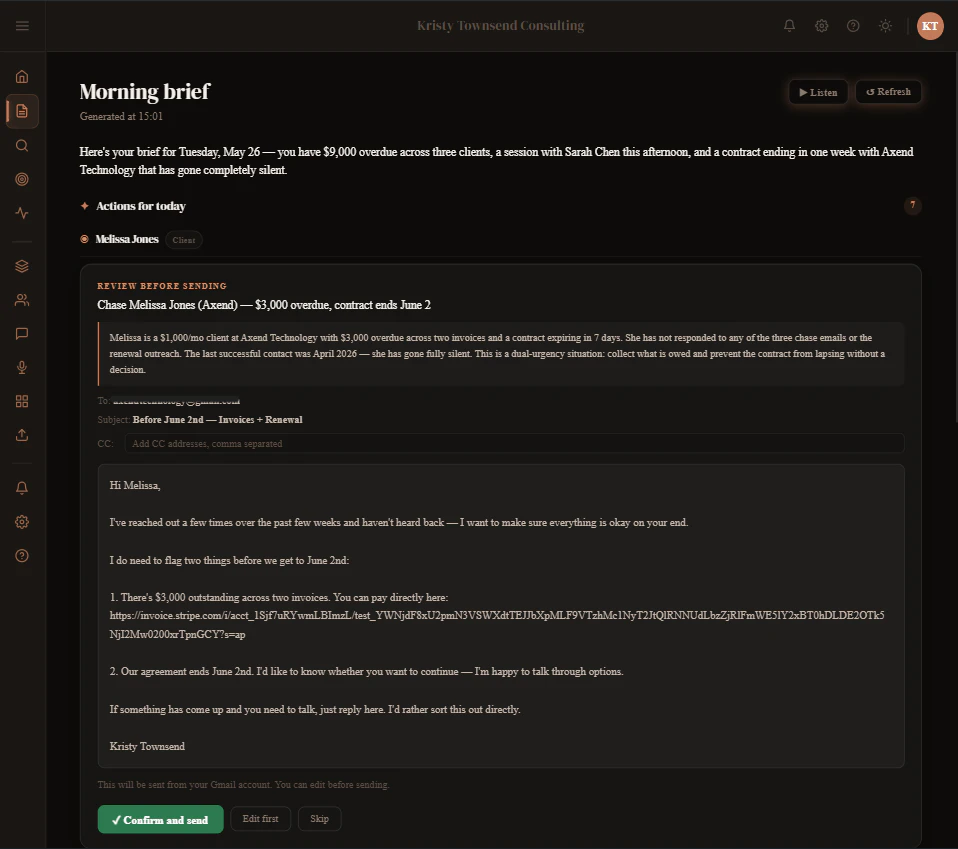Collapse the Actions for today section
The height and width of the screenshot is (849, 958).
tap(141, 206)
